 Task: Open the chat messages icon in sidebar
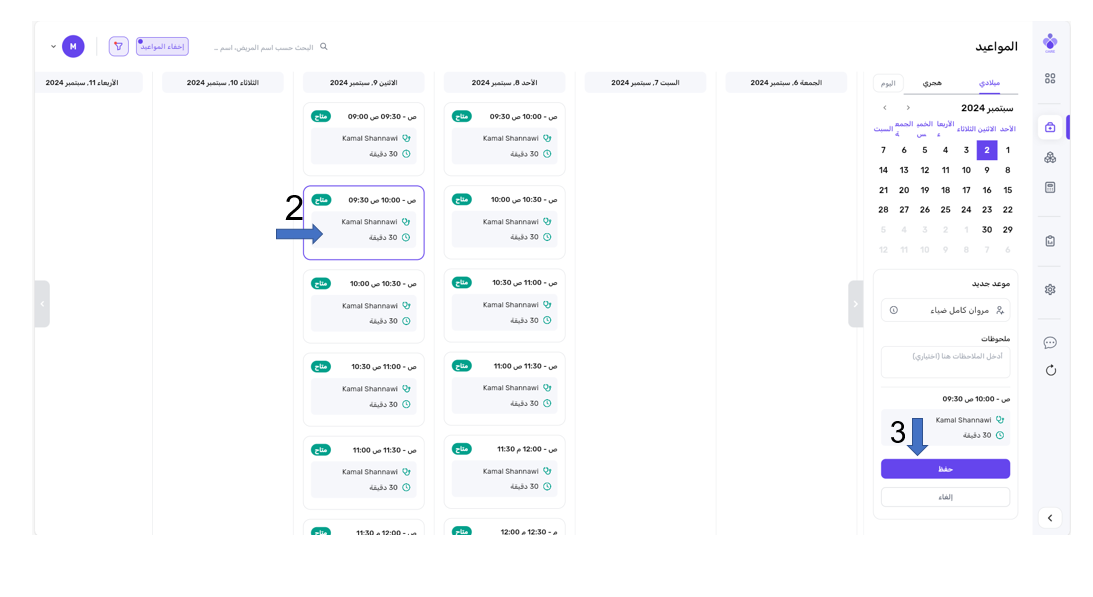tap(1049, 343)
